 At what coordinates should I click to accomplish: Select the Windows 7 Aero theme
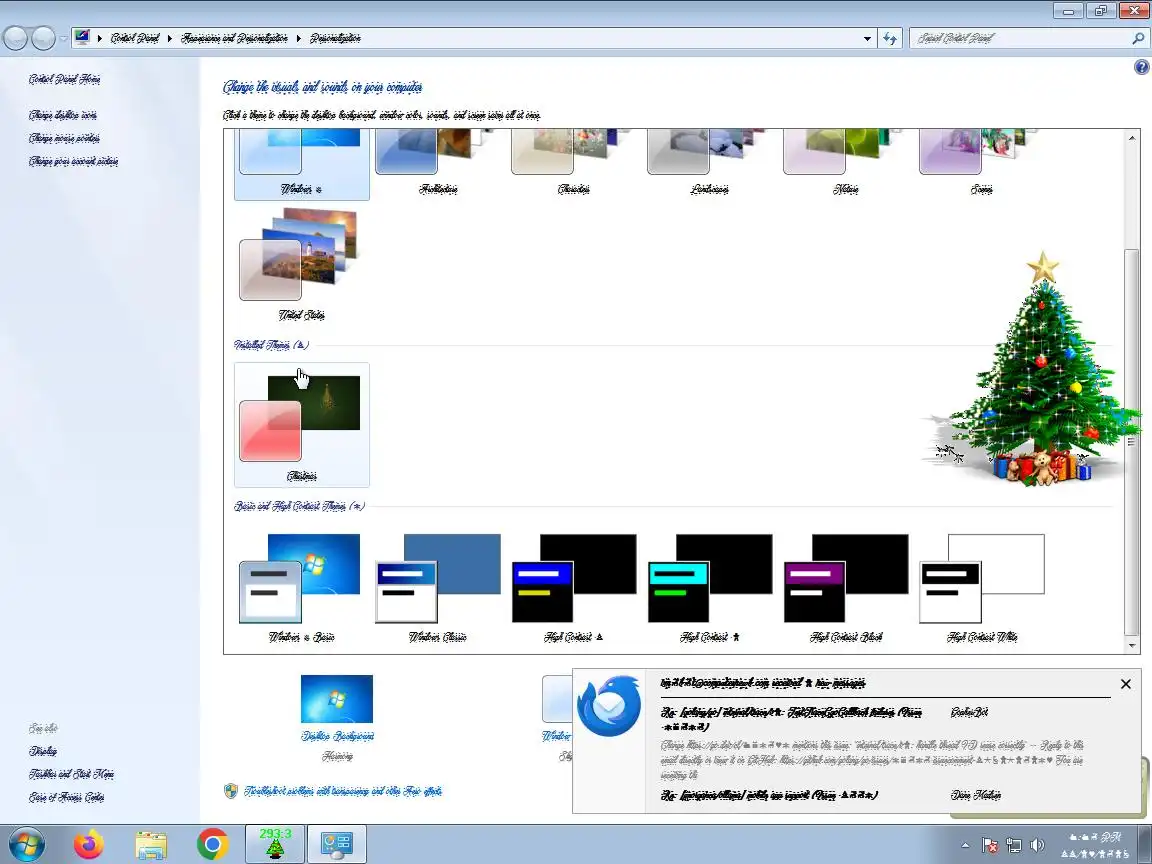coord(301,164)
